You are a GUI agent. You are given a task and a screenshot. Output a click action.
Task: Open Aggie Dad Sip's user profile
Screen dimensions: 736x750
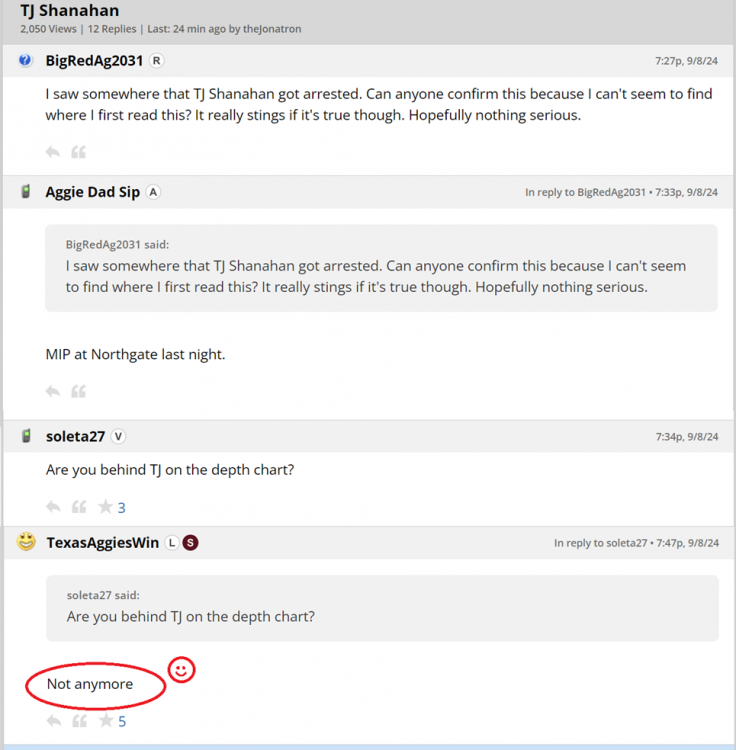(x=92, y=192)
